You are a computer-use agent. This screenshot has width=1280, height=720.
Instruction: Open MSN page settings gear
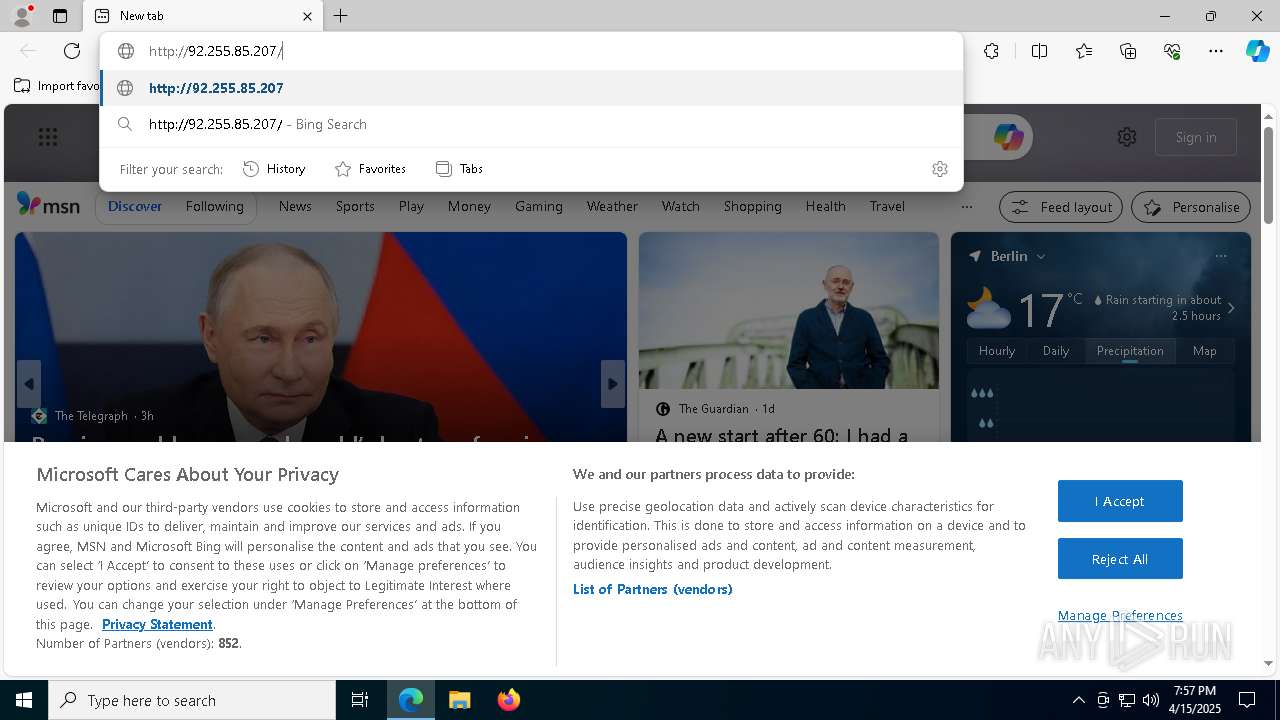(1127, 137)
